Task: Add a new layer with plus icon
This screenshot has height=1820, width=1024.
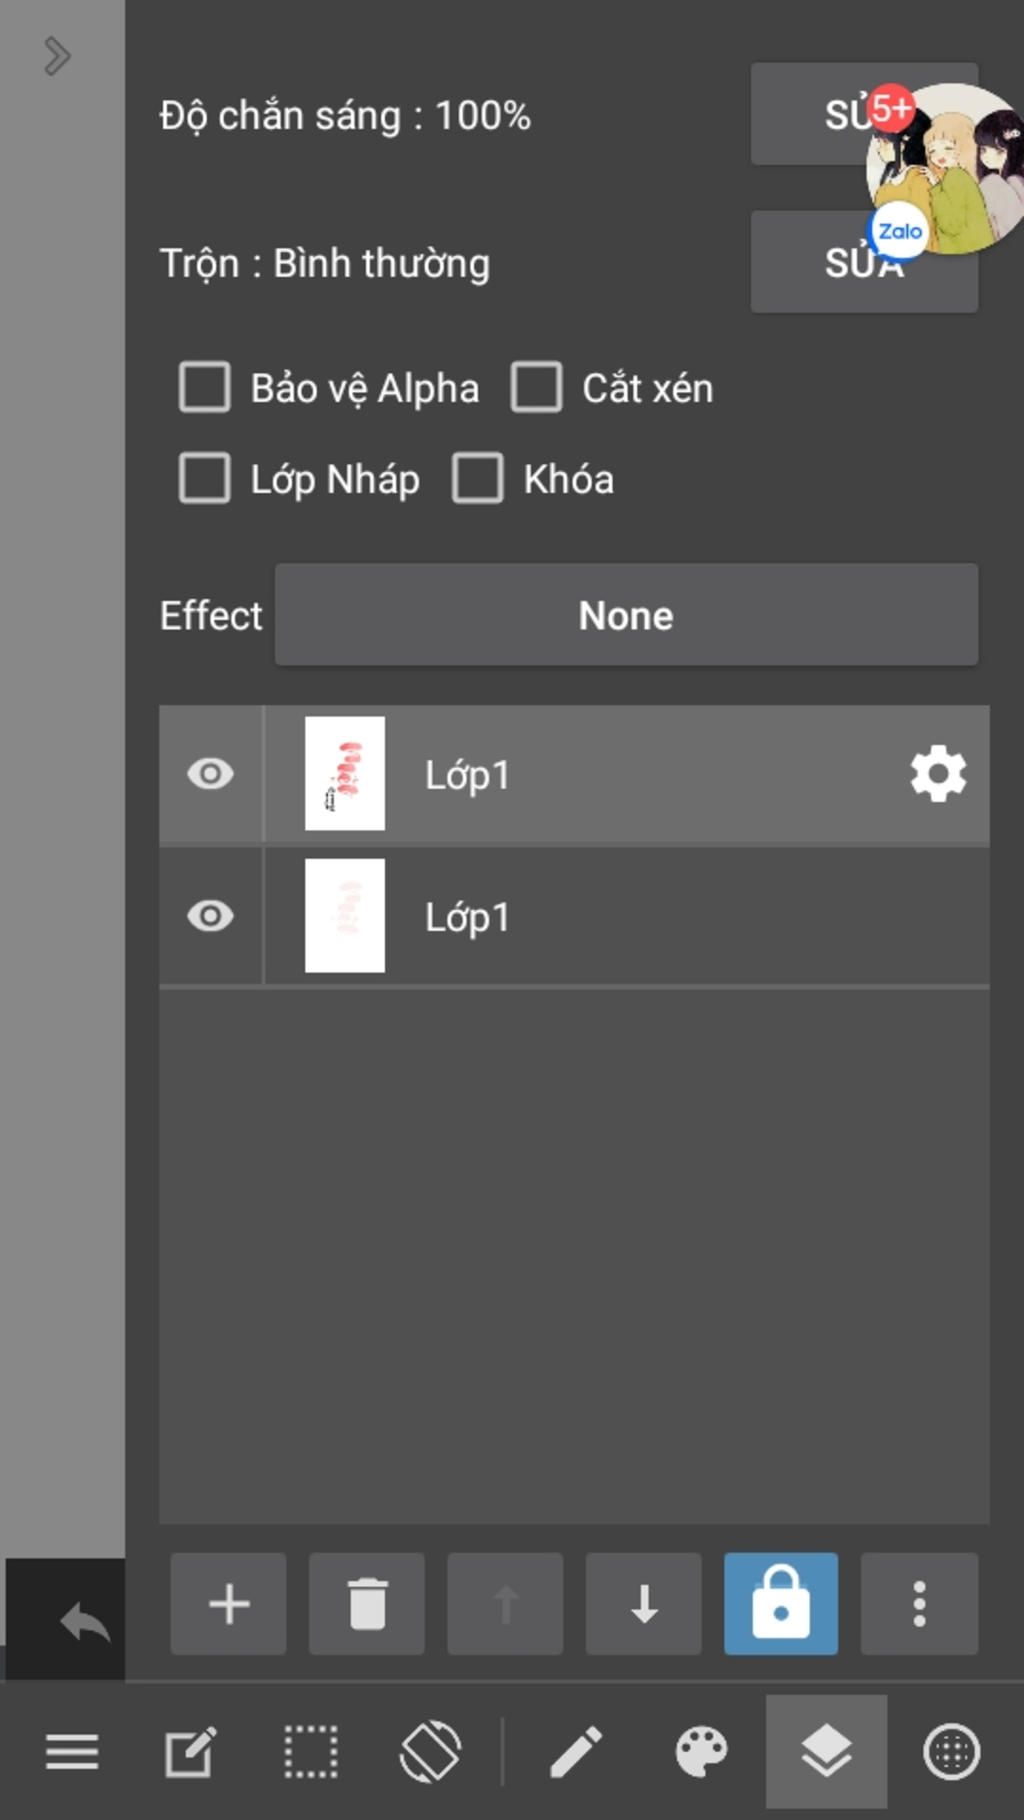Action: pyautogui.click(x=228, y=1603)
